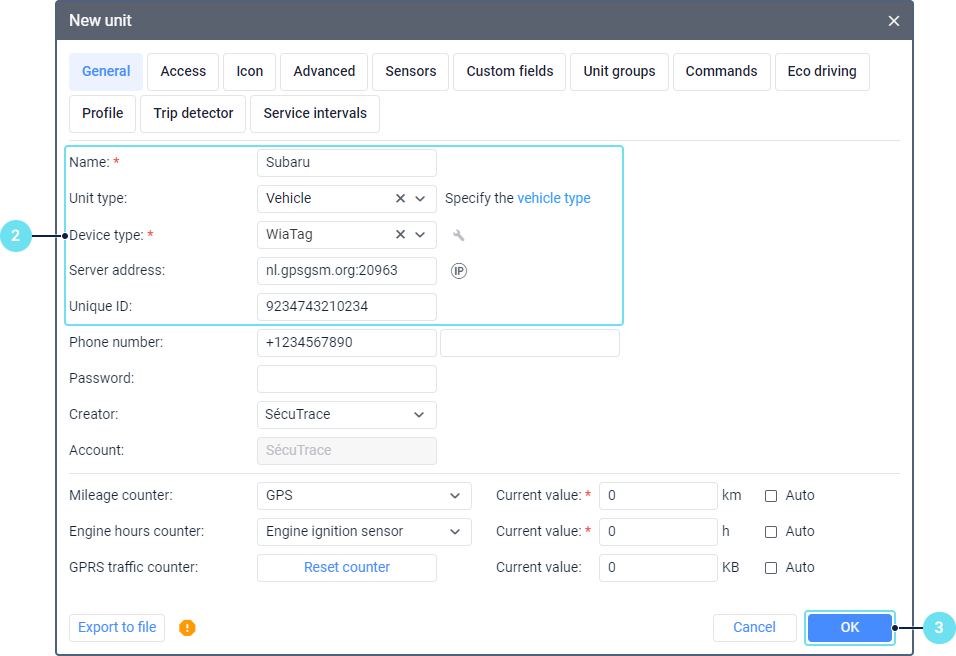Check Auto for GPRS traffic counter
Viewport: 956px width, 656px height.
[x=771, y=567]
